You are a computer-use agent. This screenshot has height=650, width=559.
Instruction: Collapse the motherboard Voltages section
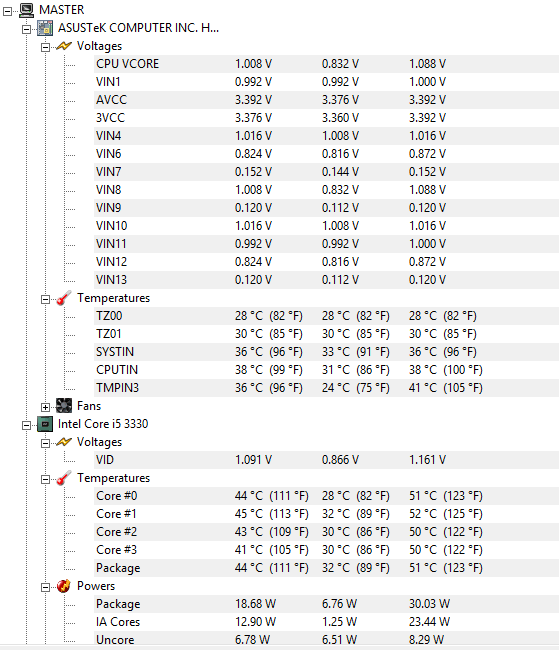45,47
